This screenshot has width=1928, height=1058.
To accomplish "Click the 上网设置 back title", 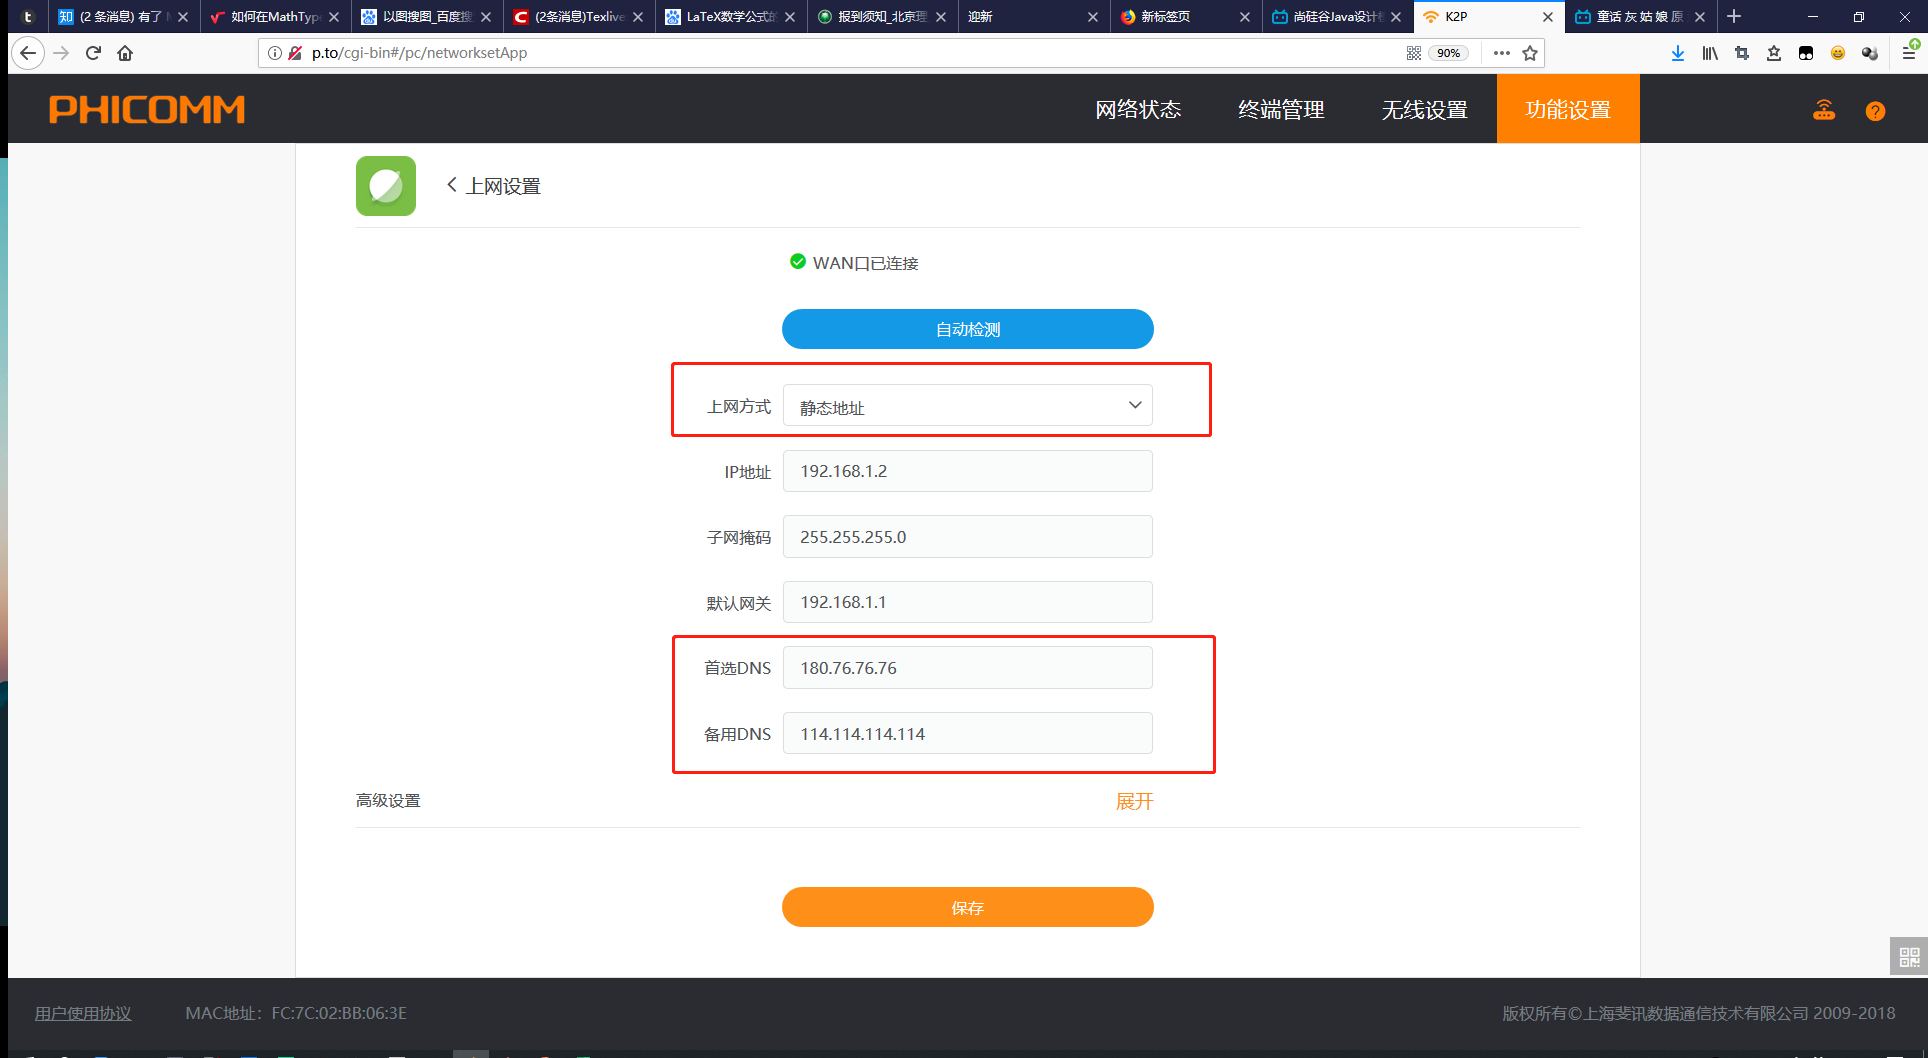I will pos(503,186).
